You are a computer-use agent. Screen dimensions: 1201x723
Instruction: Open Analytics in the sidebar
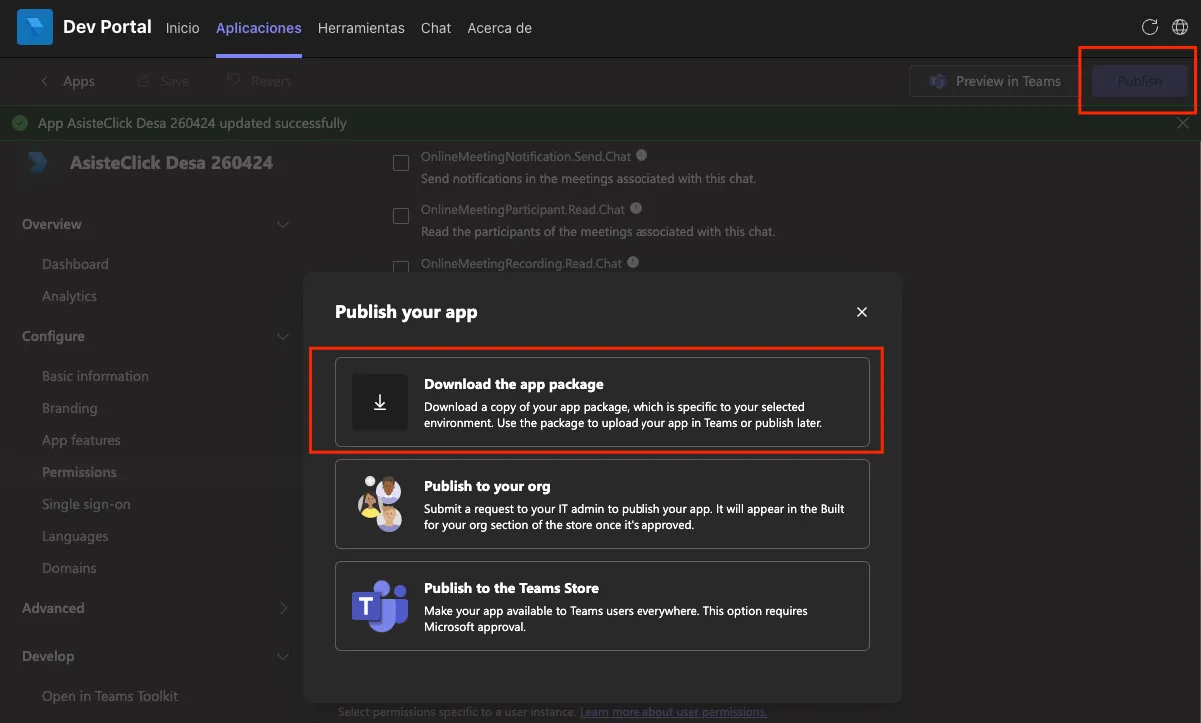click(x=69, y=296)
